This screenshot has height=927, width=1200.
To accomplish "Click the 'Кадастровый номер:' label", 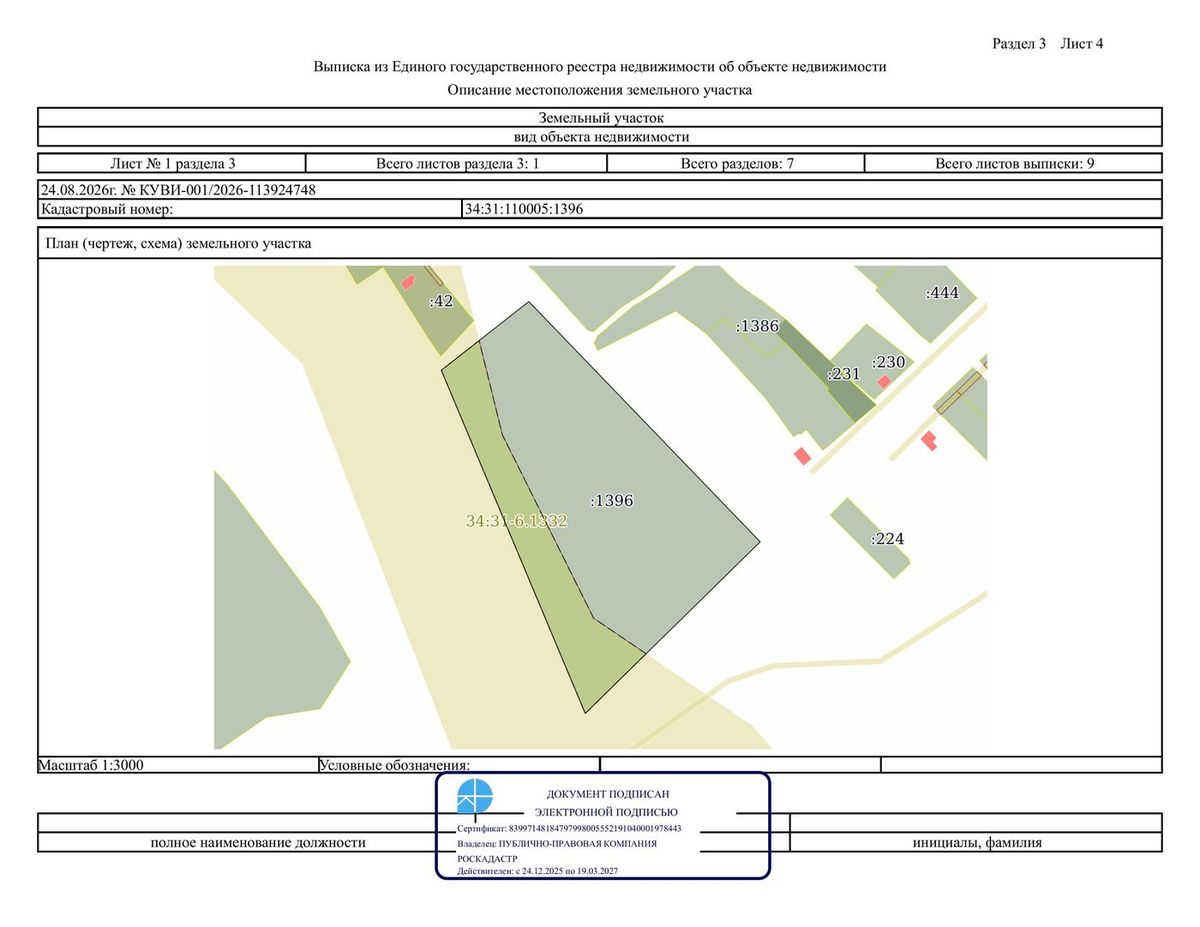I will click(107, 209).
